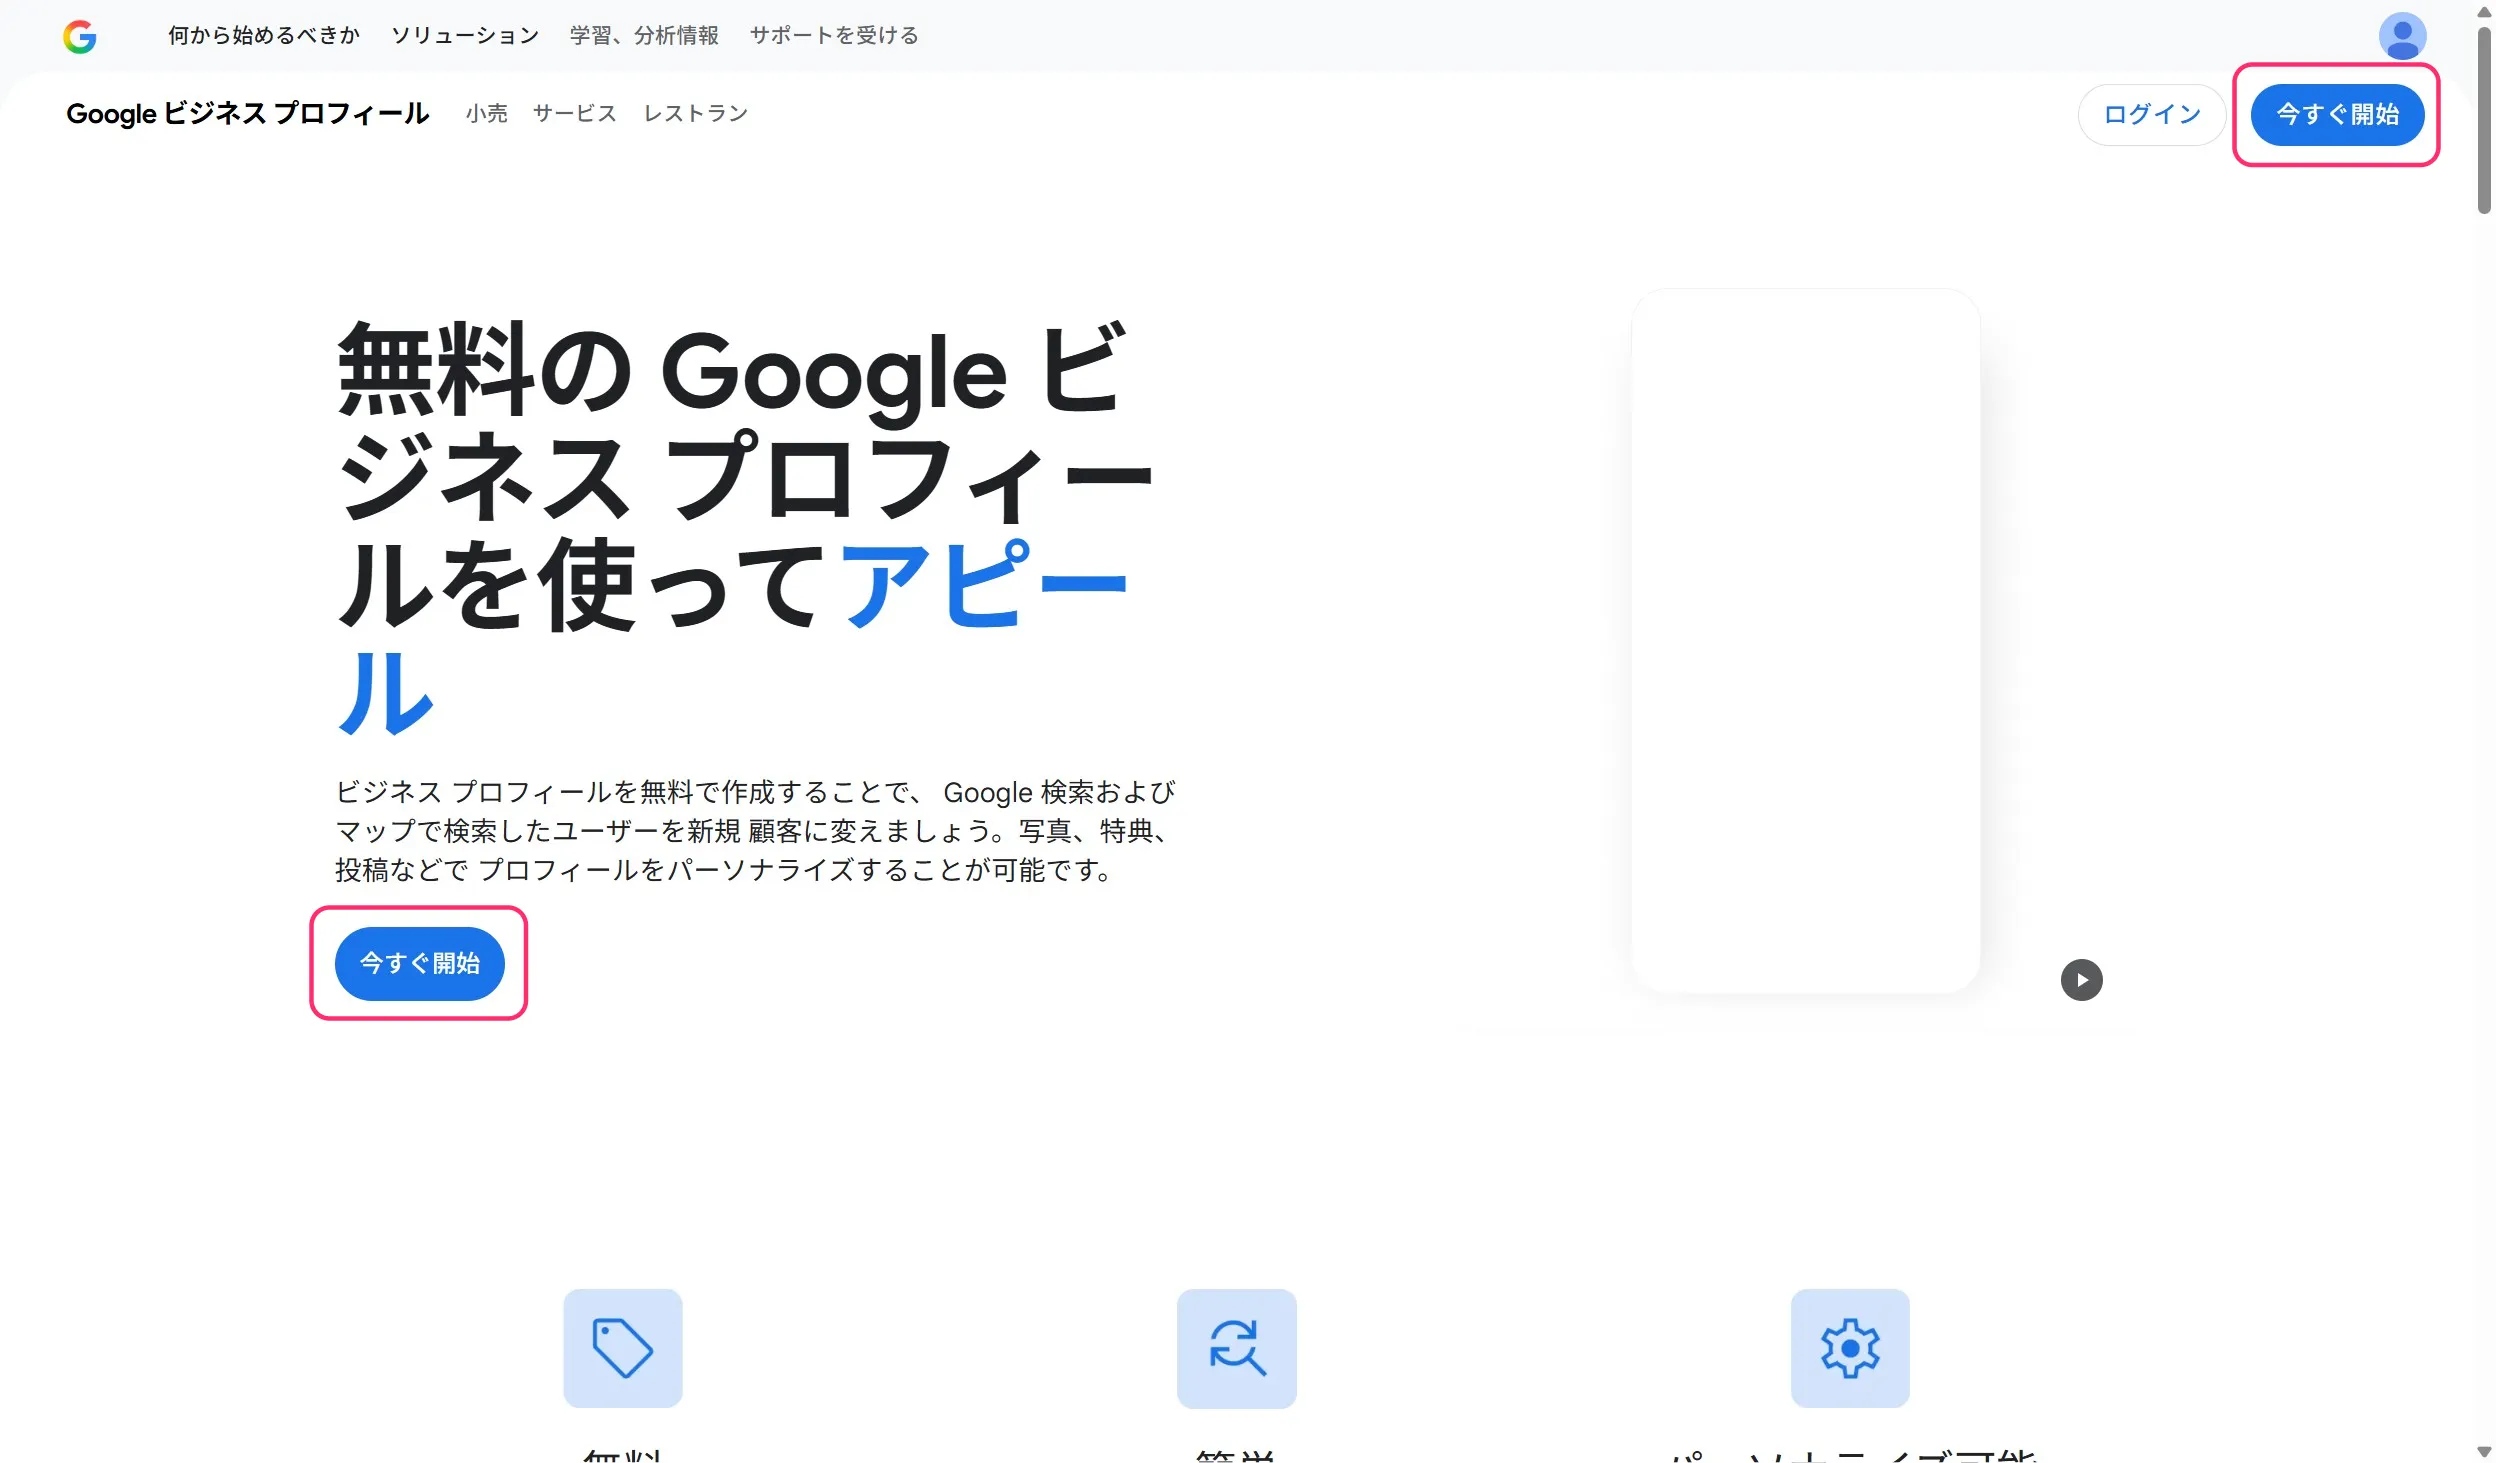The height and width of the screenshot is (1463, 2496).
Task: Click the Google ビジネス プロフィール home link
Action: pyautogui.click(x=247, y=114)
